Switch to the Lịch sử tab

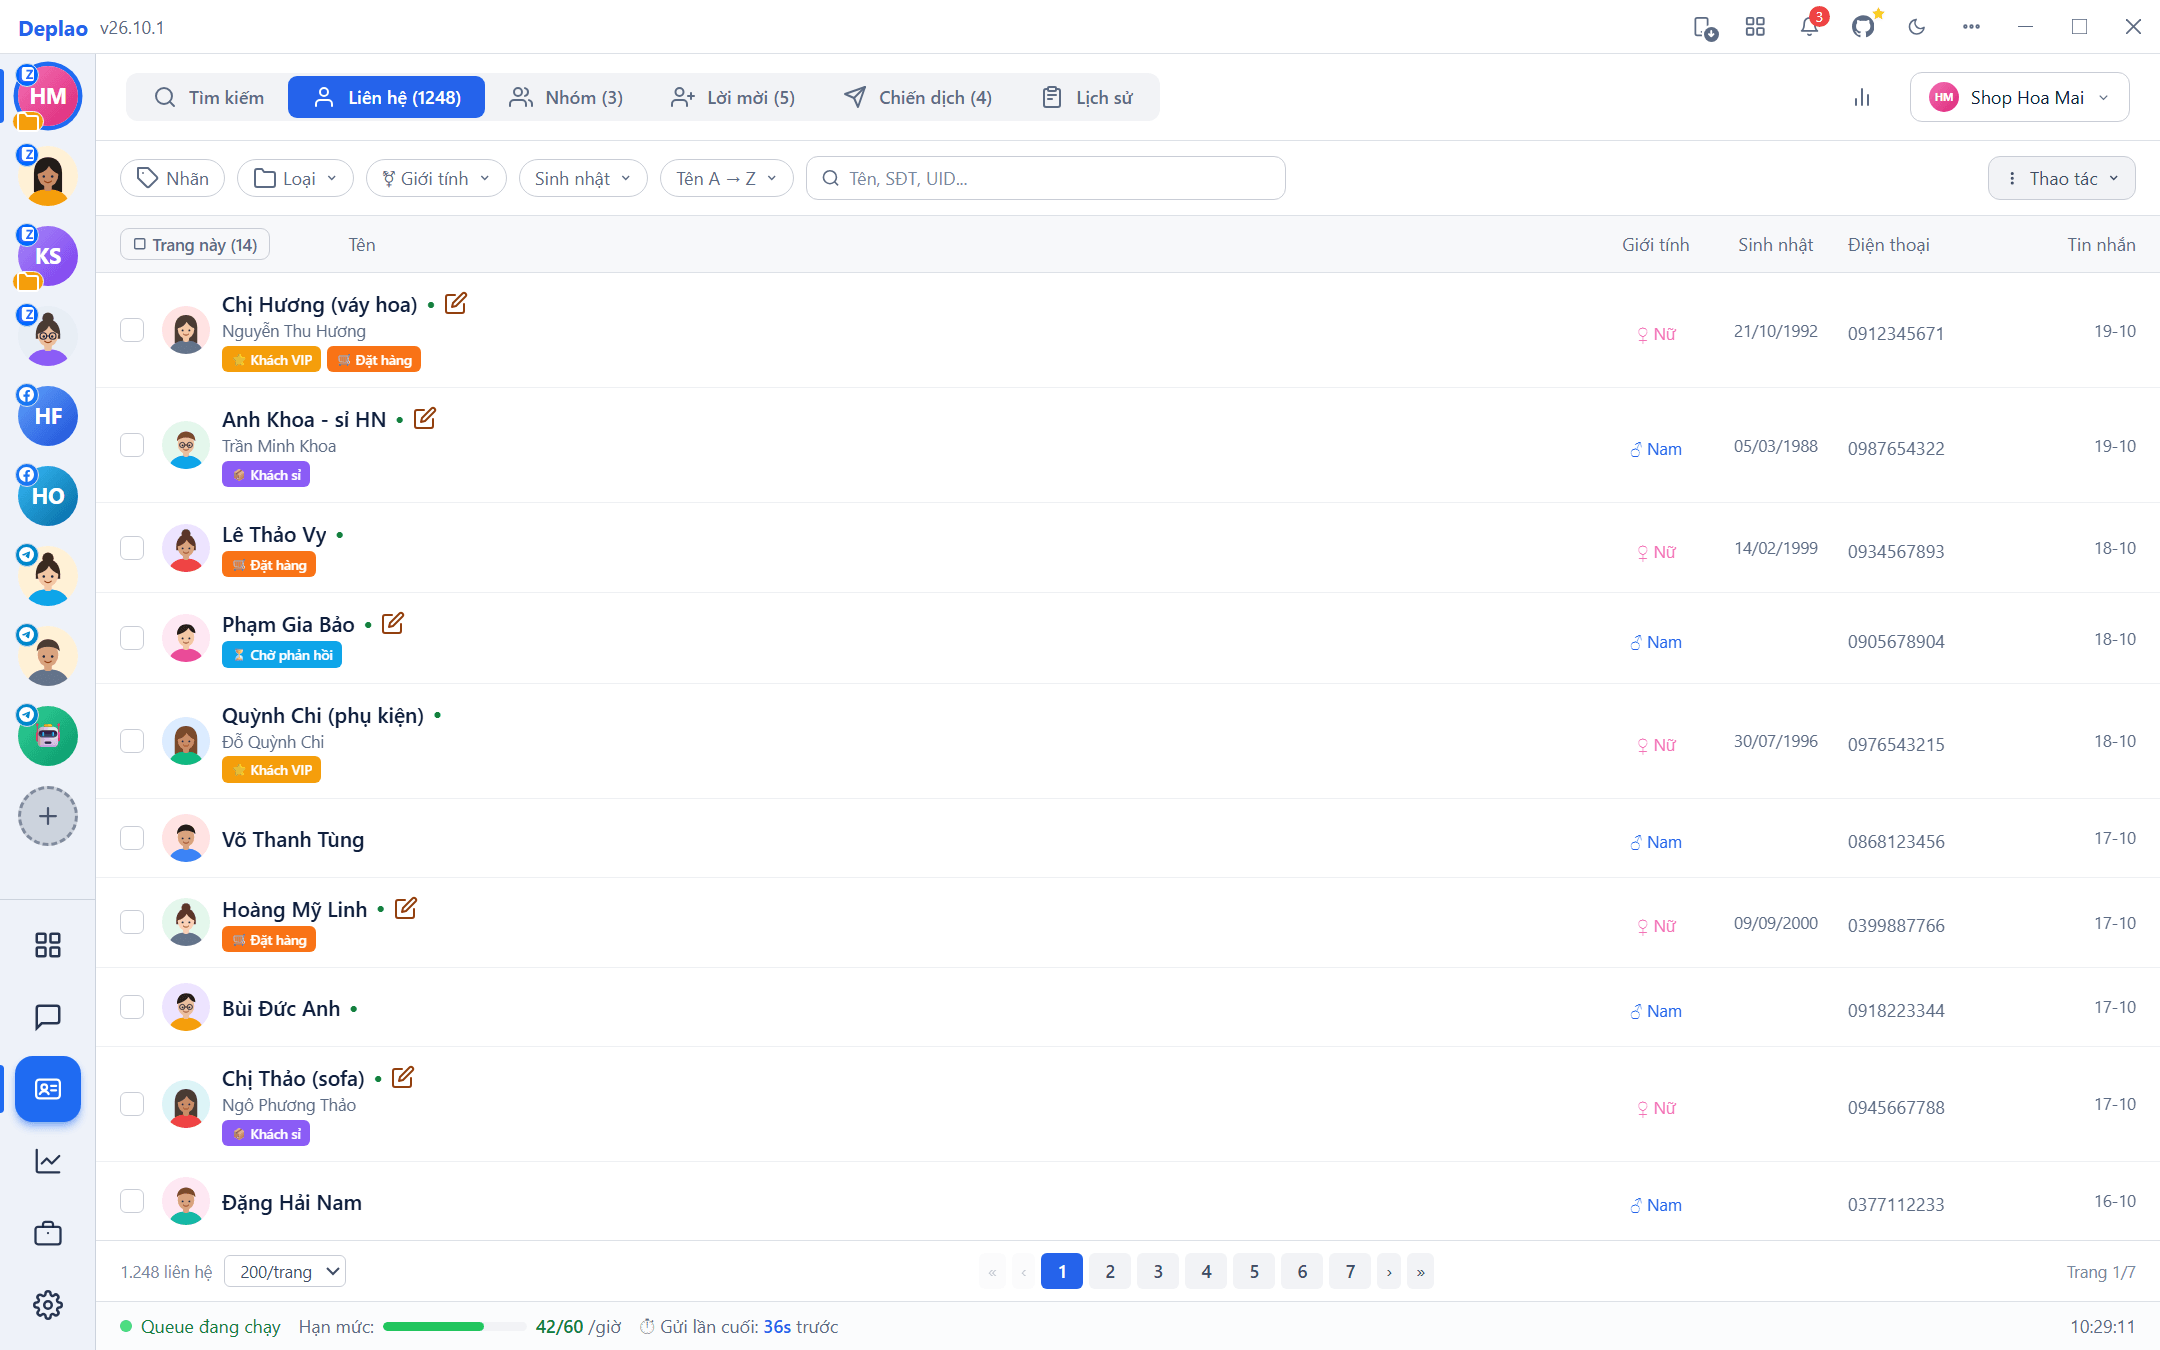1087,97
